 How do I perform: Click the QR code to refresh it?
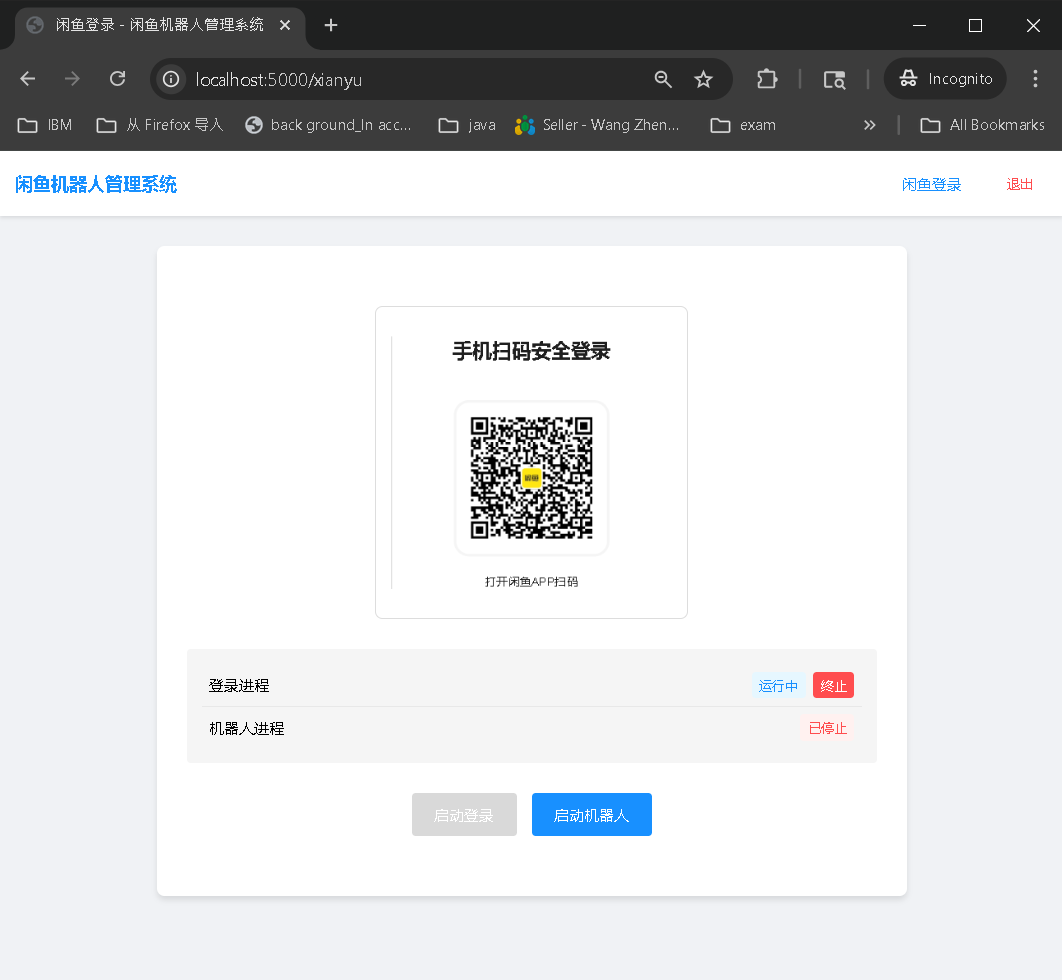(531, 477)
